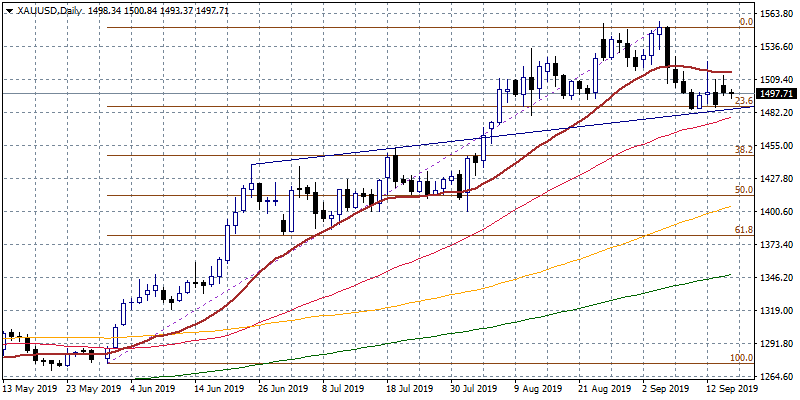Image resolution: width=800 pixels, height=400 pixels.
Task: Click the 61.8 Fibonacci level label
Action: tap(744, 230)
